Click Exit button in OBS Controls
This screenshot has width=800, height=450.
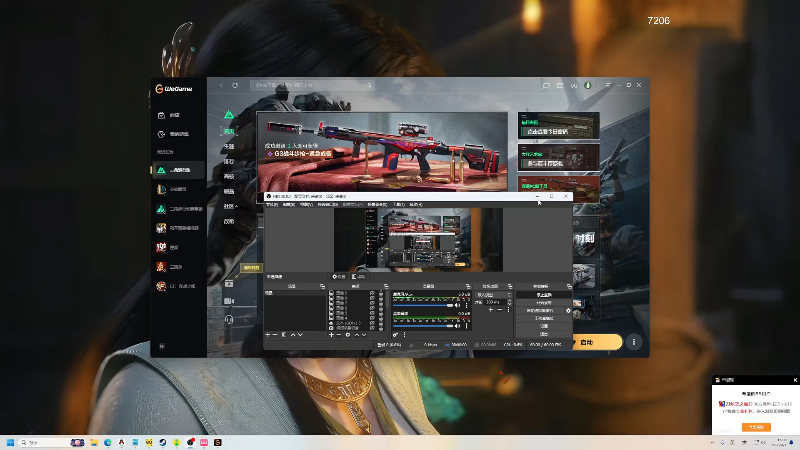[x=544, y=334]
